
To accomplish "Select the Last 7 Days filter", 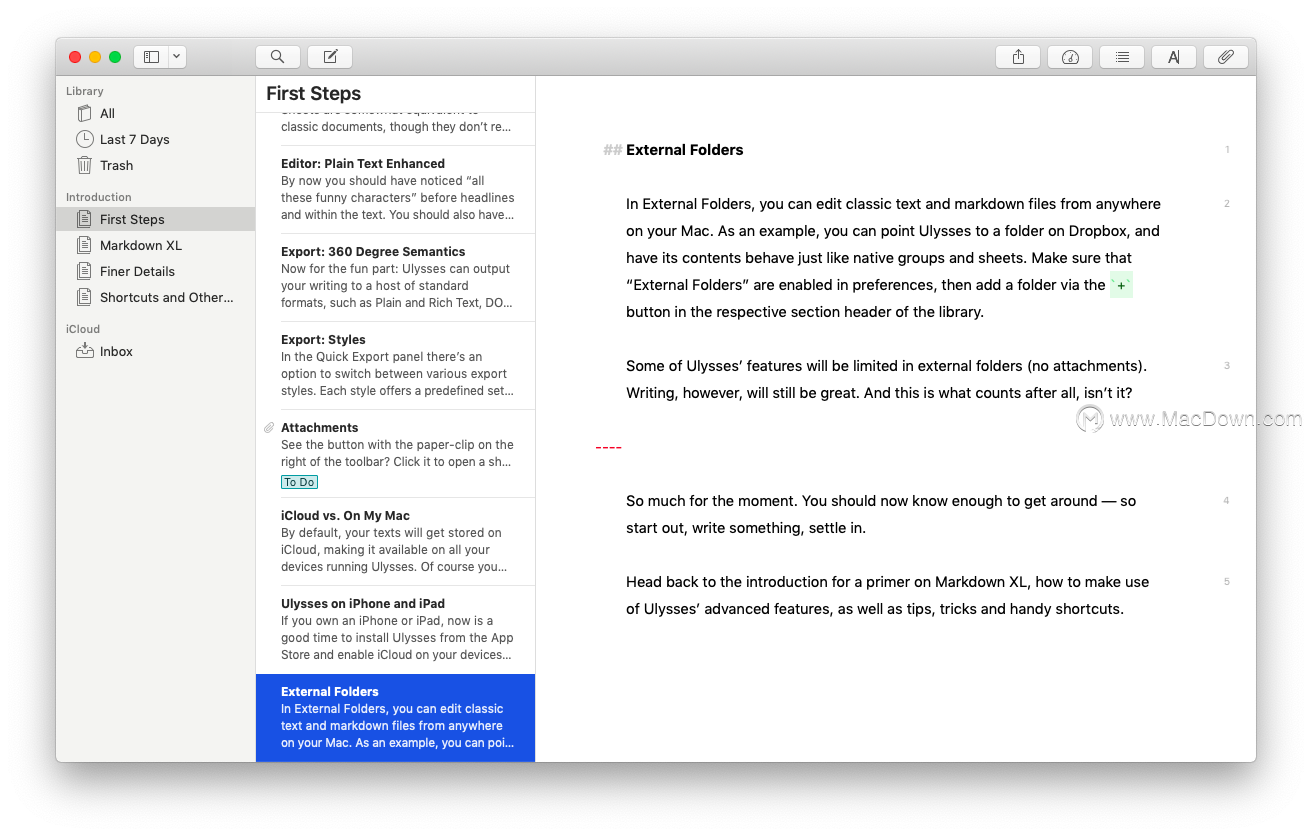I will point(155,139).
